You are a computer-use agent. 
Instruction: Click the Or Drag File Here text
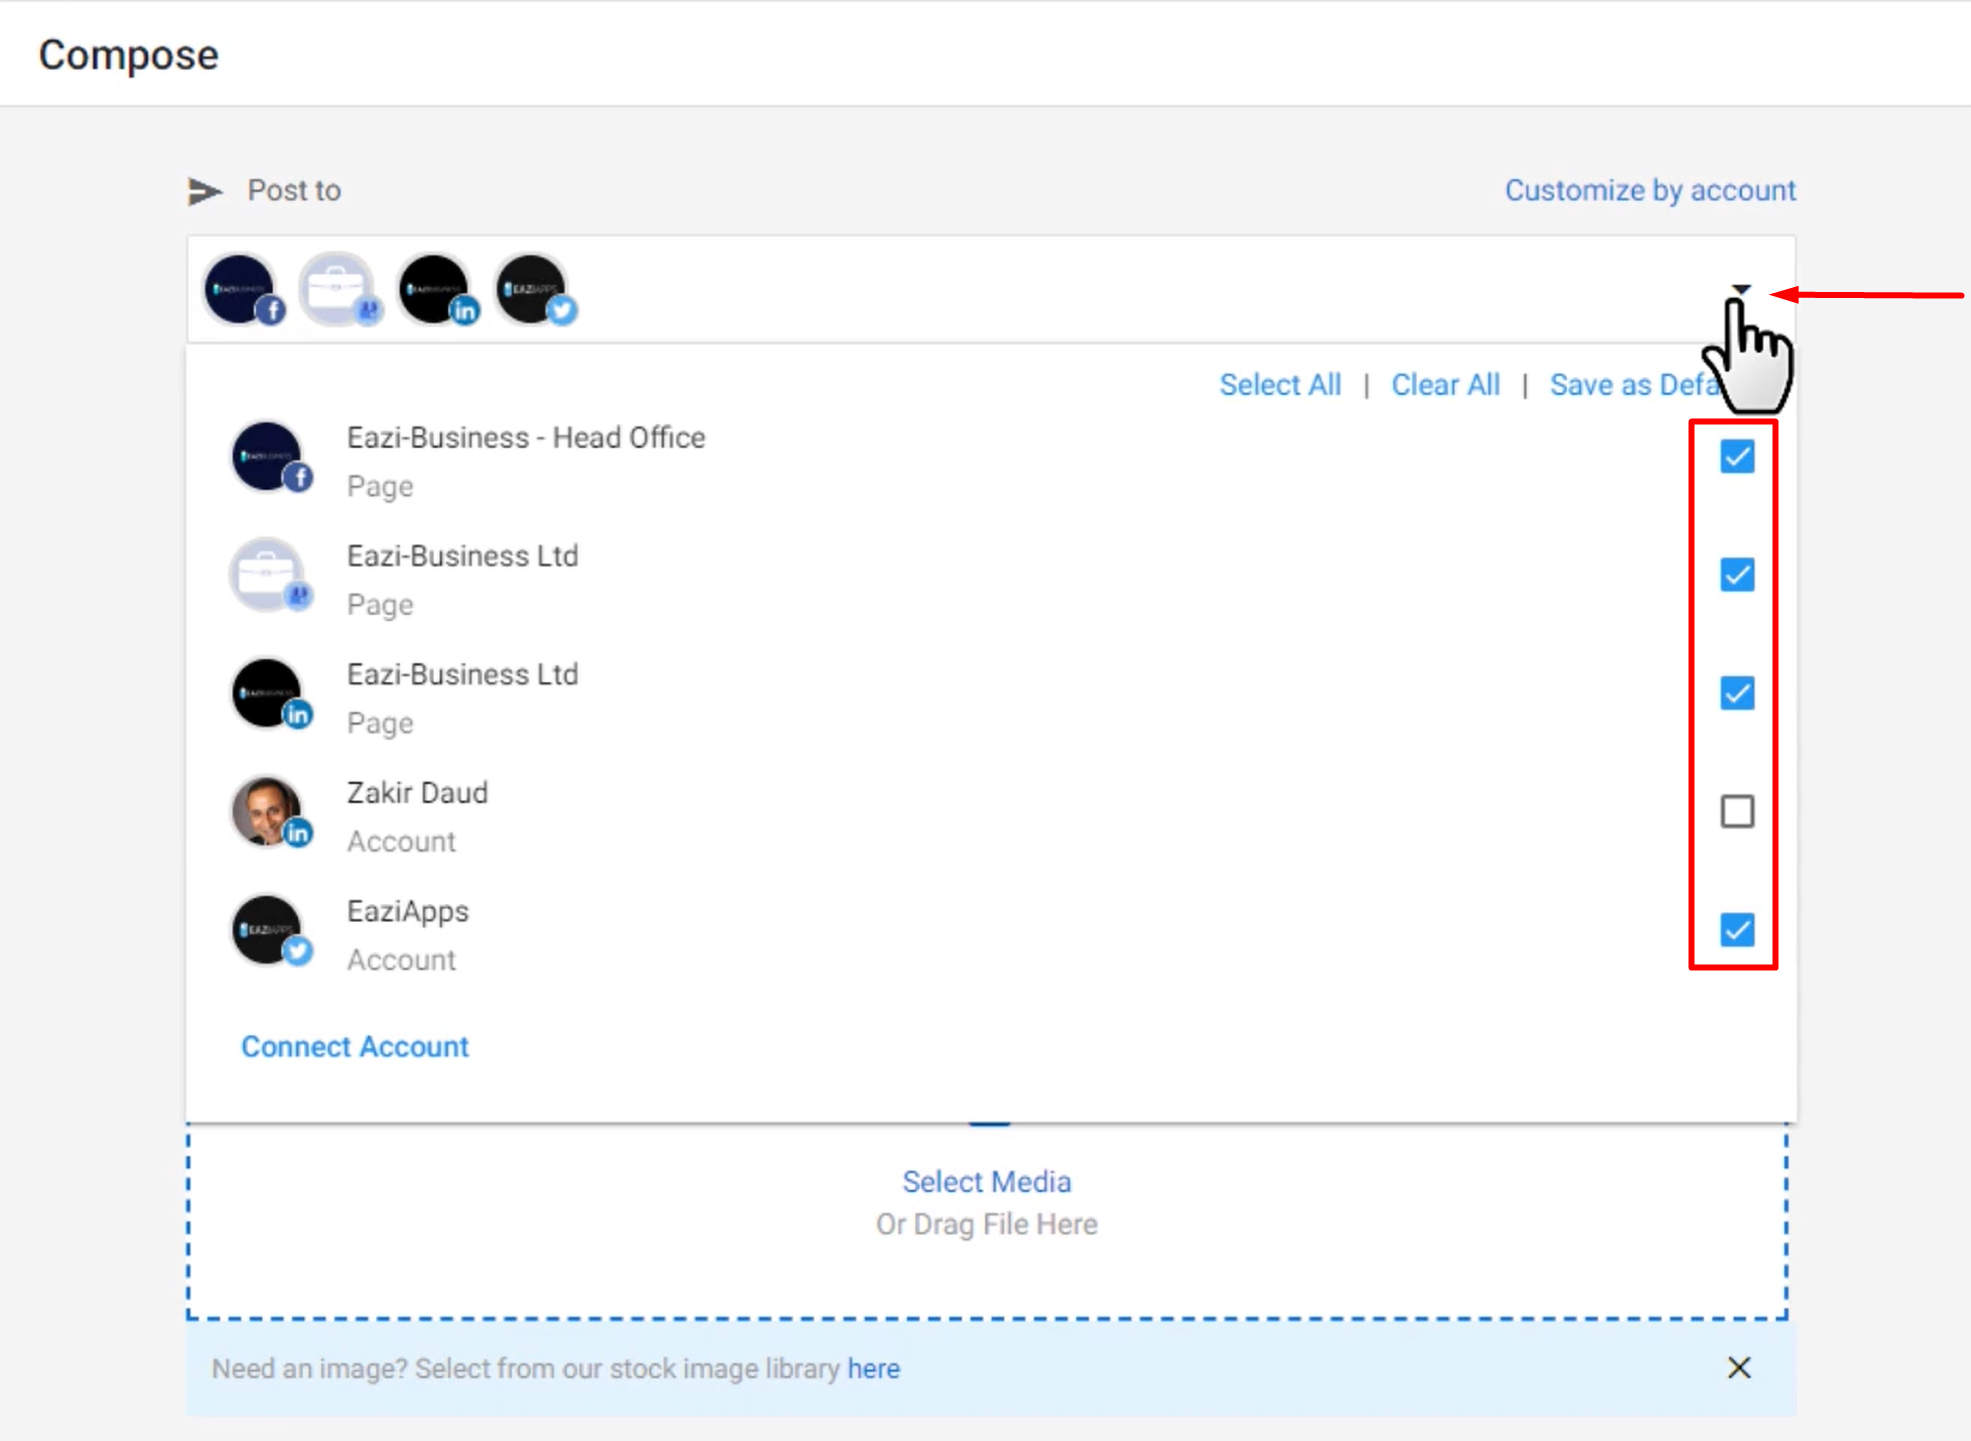(x=986, y=1225)
